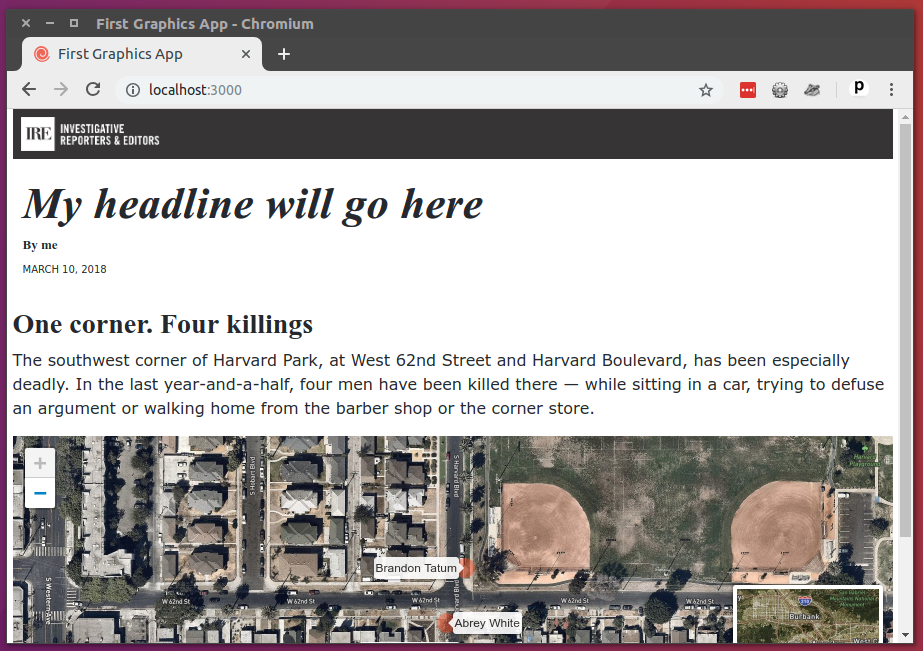The height and width of the screenshot is (651, 923).
Task: Click the site information icon in address bar
Action: [x=133, y=90]
